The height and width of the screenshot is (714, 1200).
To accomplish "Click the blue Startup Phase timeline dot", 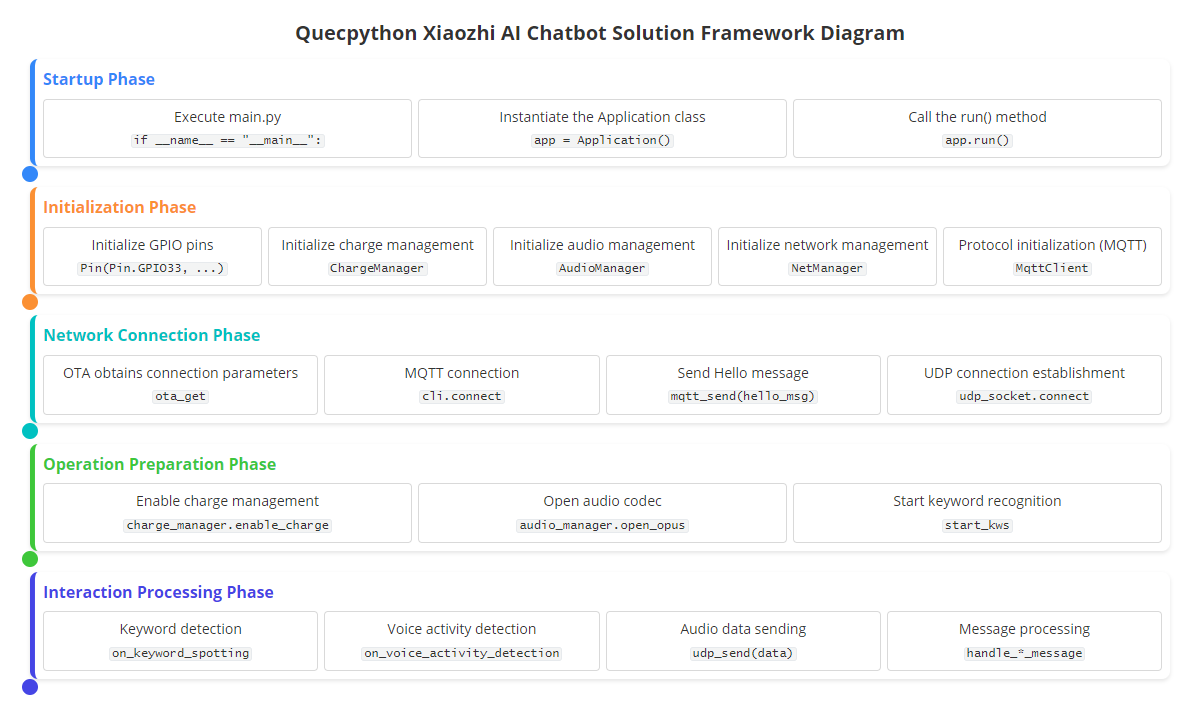I will [30, 174].
